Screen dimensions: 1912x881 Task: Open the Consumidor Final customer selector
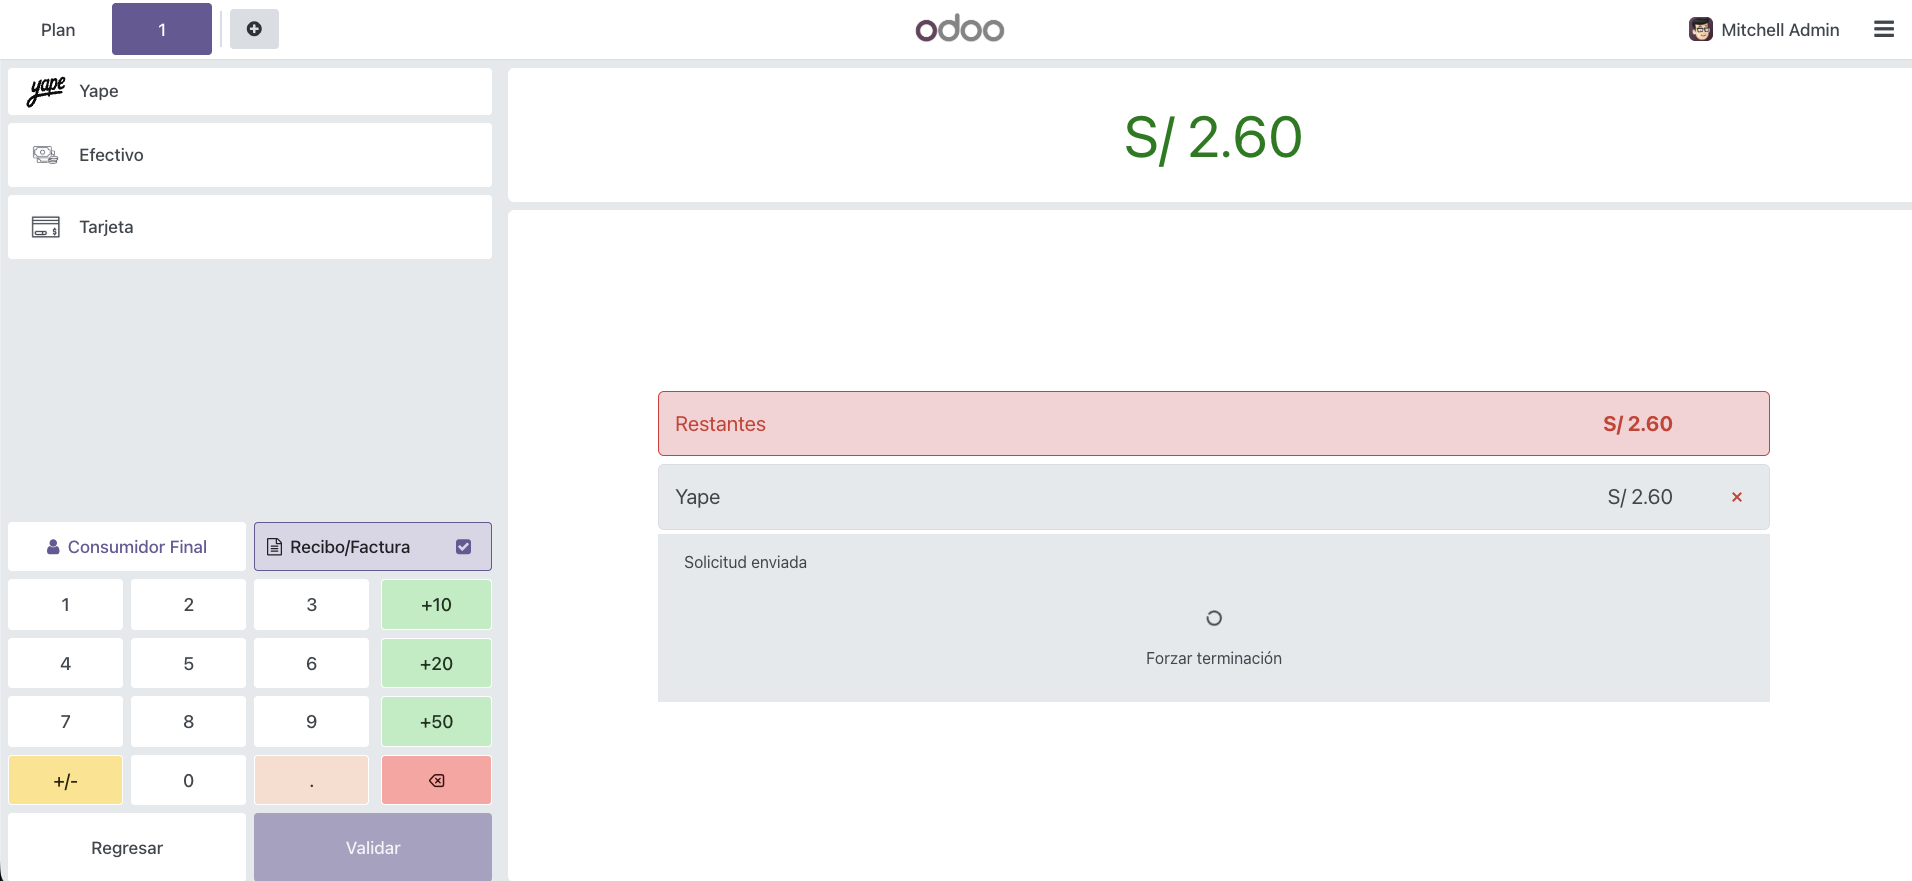click(127, 547)
